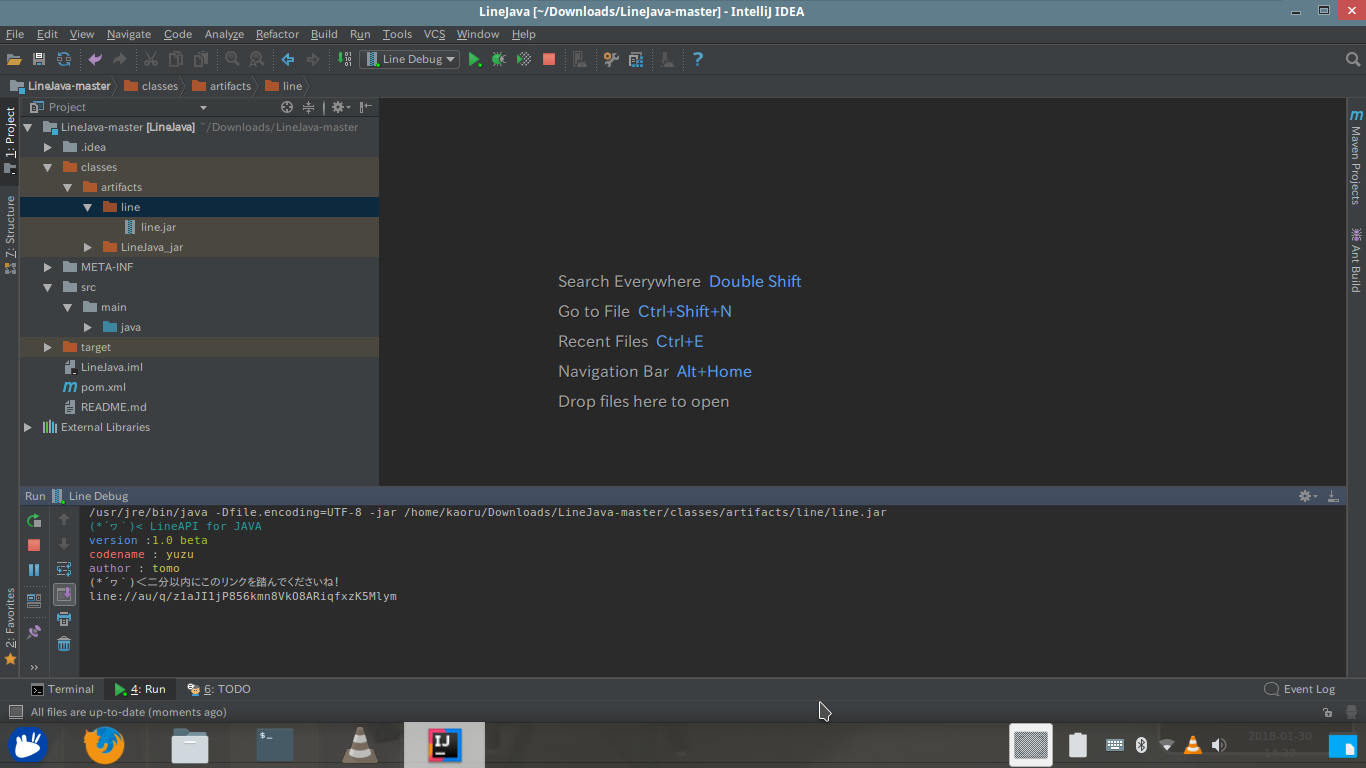This screenshot has height=768, width=1366.
Task: Open the VCS menu
Action: (434, 34)
